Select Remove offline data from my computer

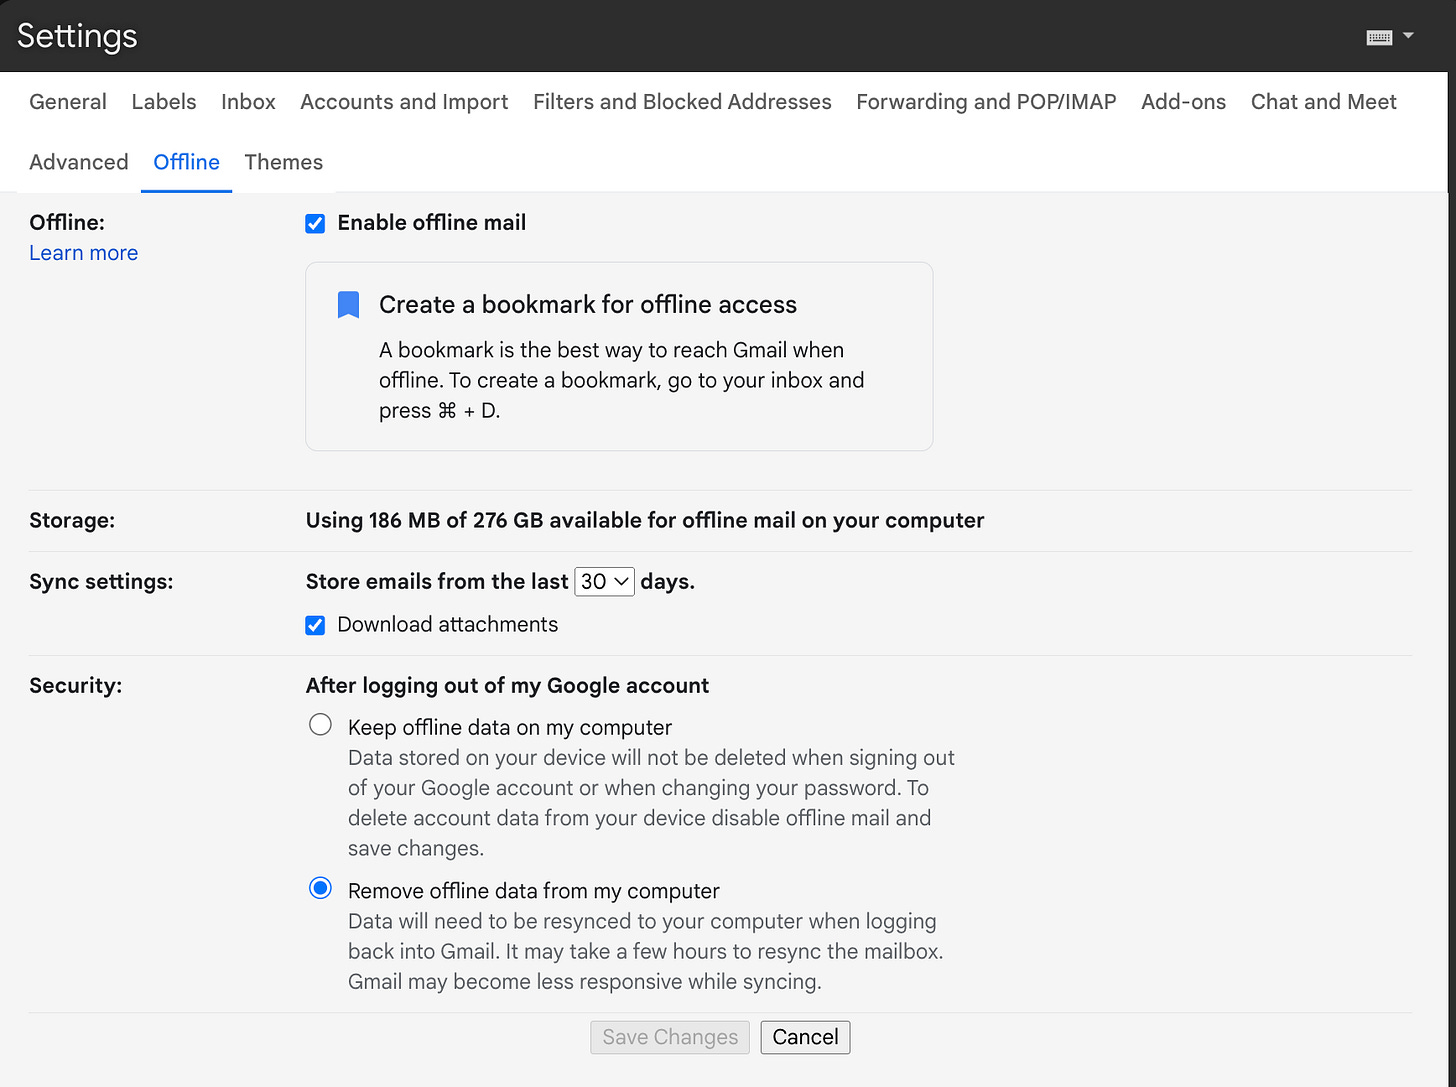(x=320, y=888)
